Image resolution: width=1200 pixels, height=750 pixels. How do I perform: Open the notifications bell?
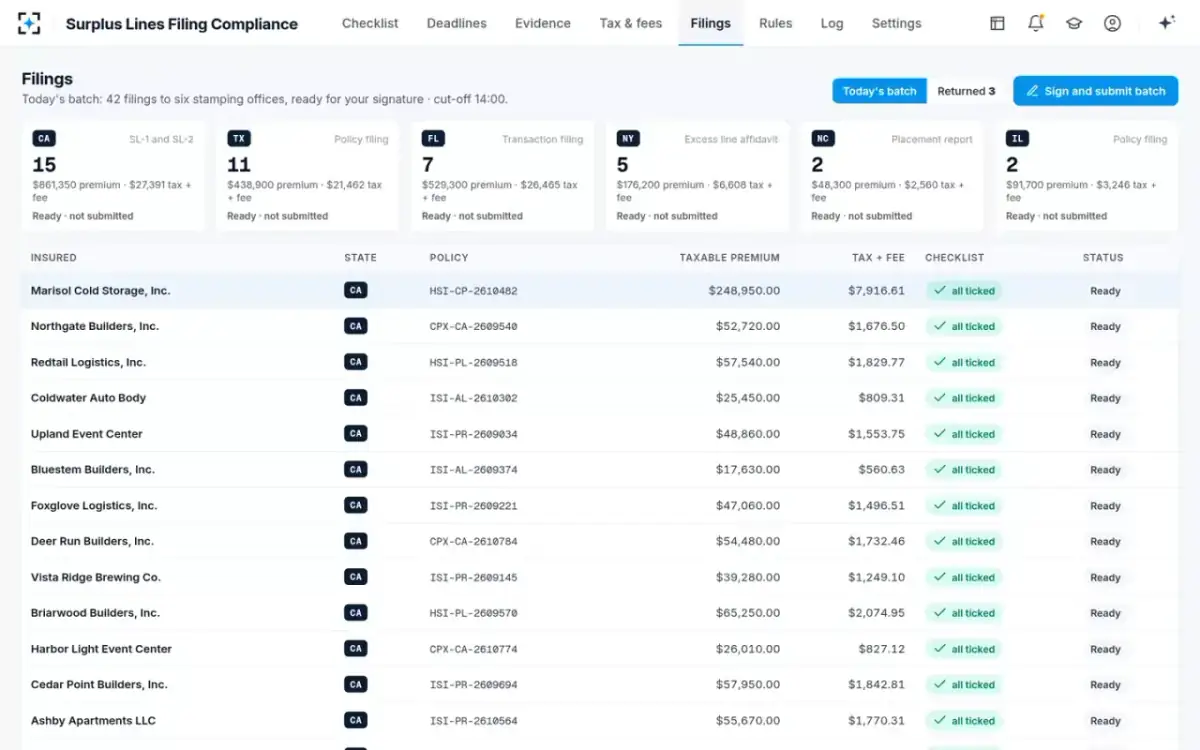tap(1036, 23)
